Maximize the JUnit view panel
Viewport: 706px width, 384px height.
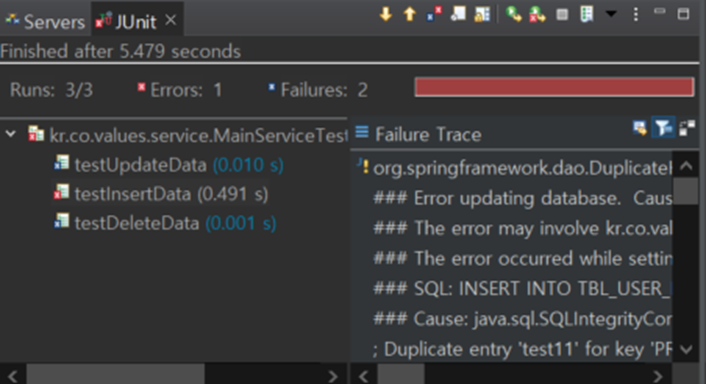[683, 14]
